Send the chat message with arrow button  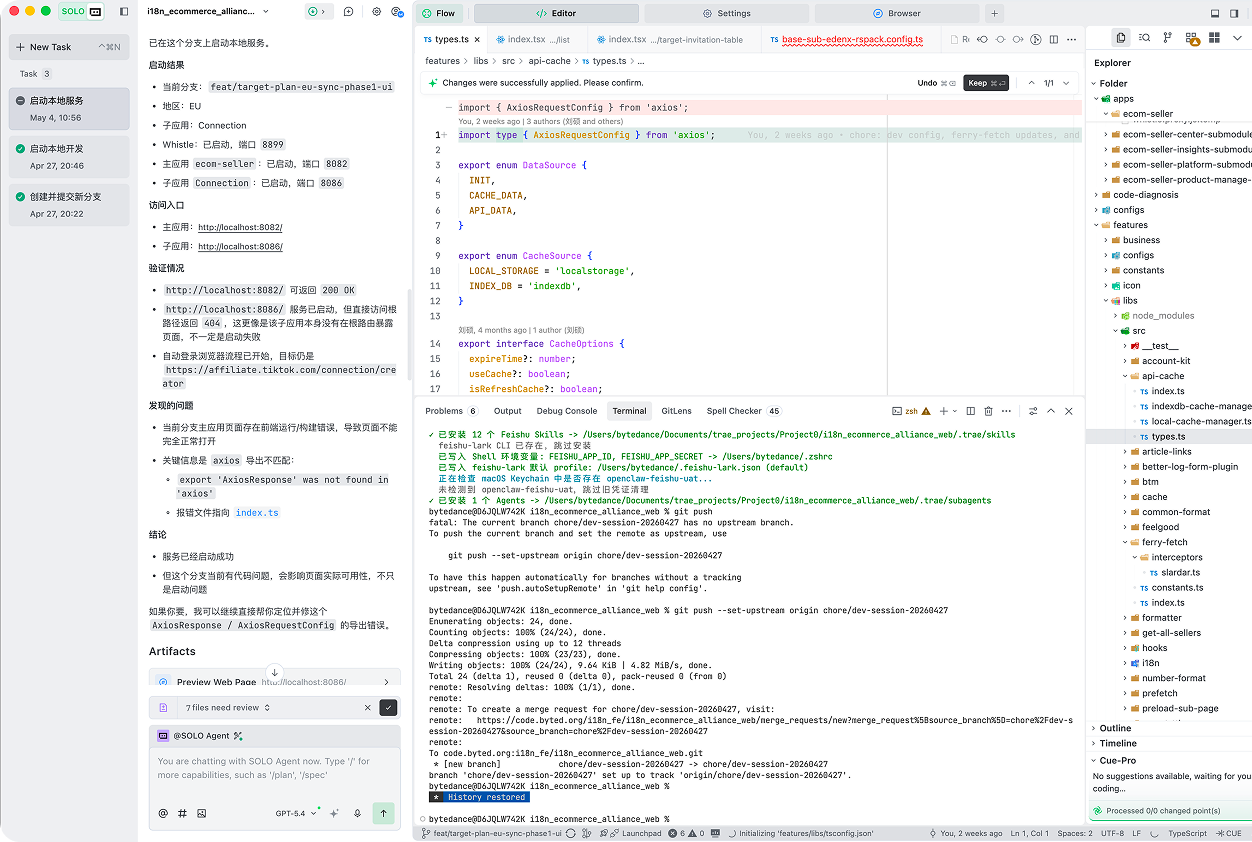[383, 814]
